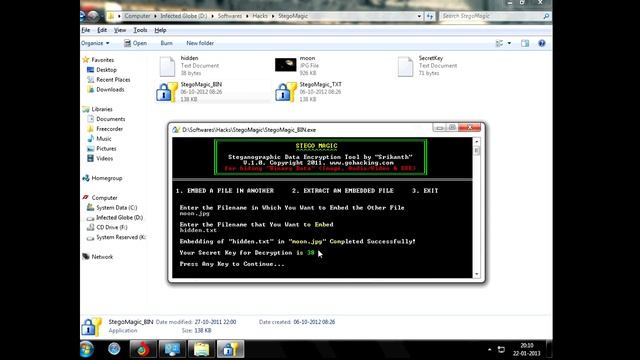Viewport: 640px width, 360px height.
Task: Click the action center tray icon
Action: tap(501, 350)
